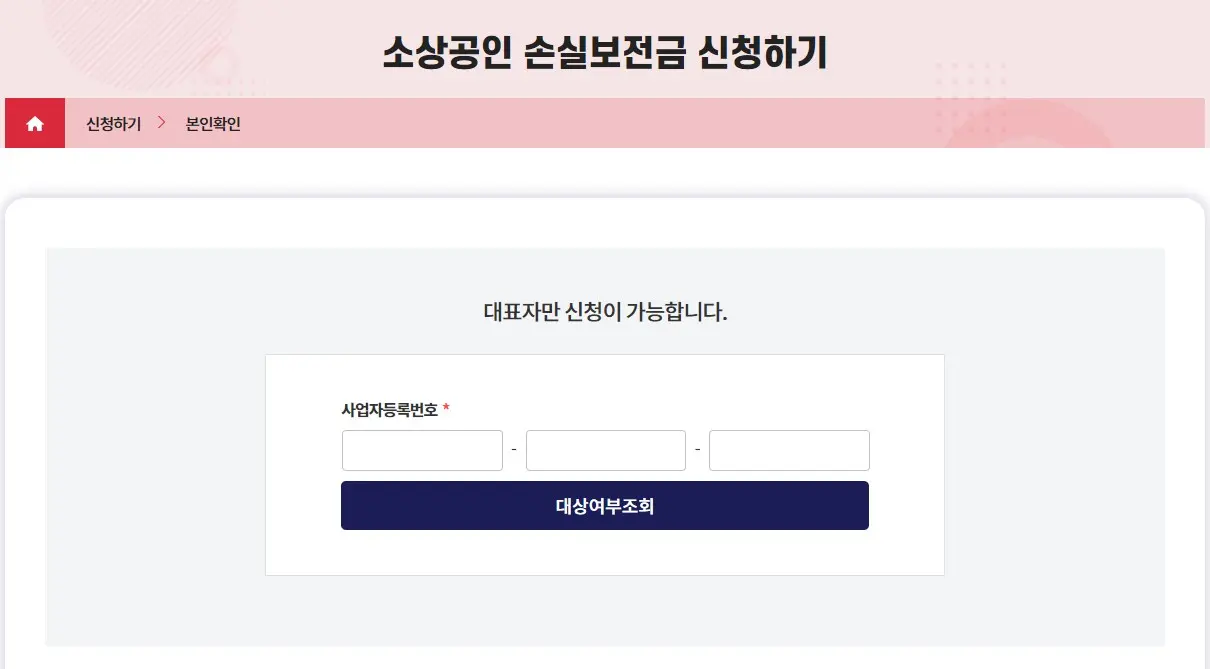Click the second dash separator in the form

[x=697, y=450]
